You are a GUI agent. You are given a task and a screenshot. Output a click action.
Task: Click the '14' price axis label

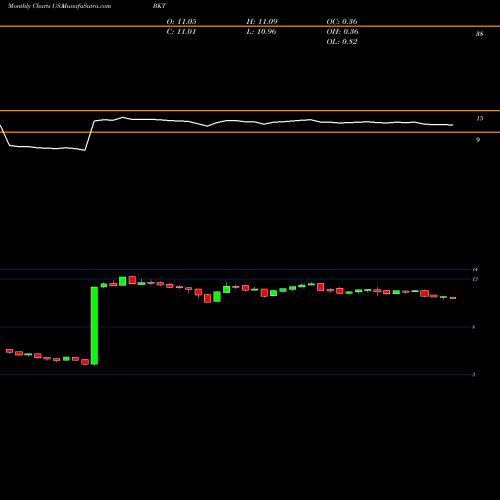(475, 269)
